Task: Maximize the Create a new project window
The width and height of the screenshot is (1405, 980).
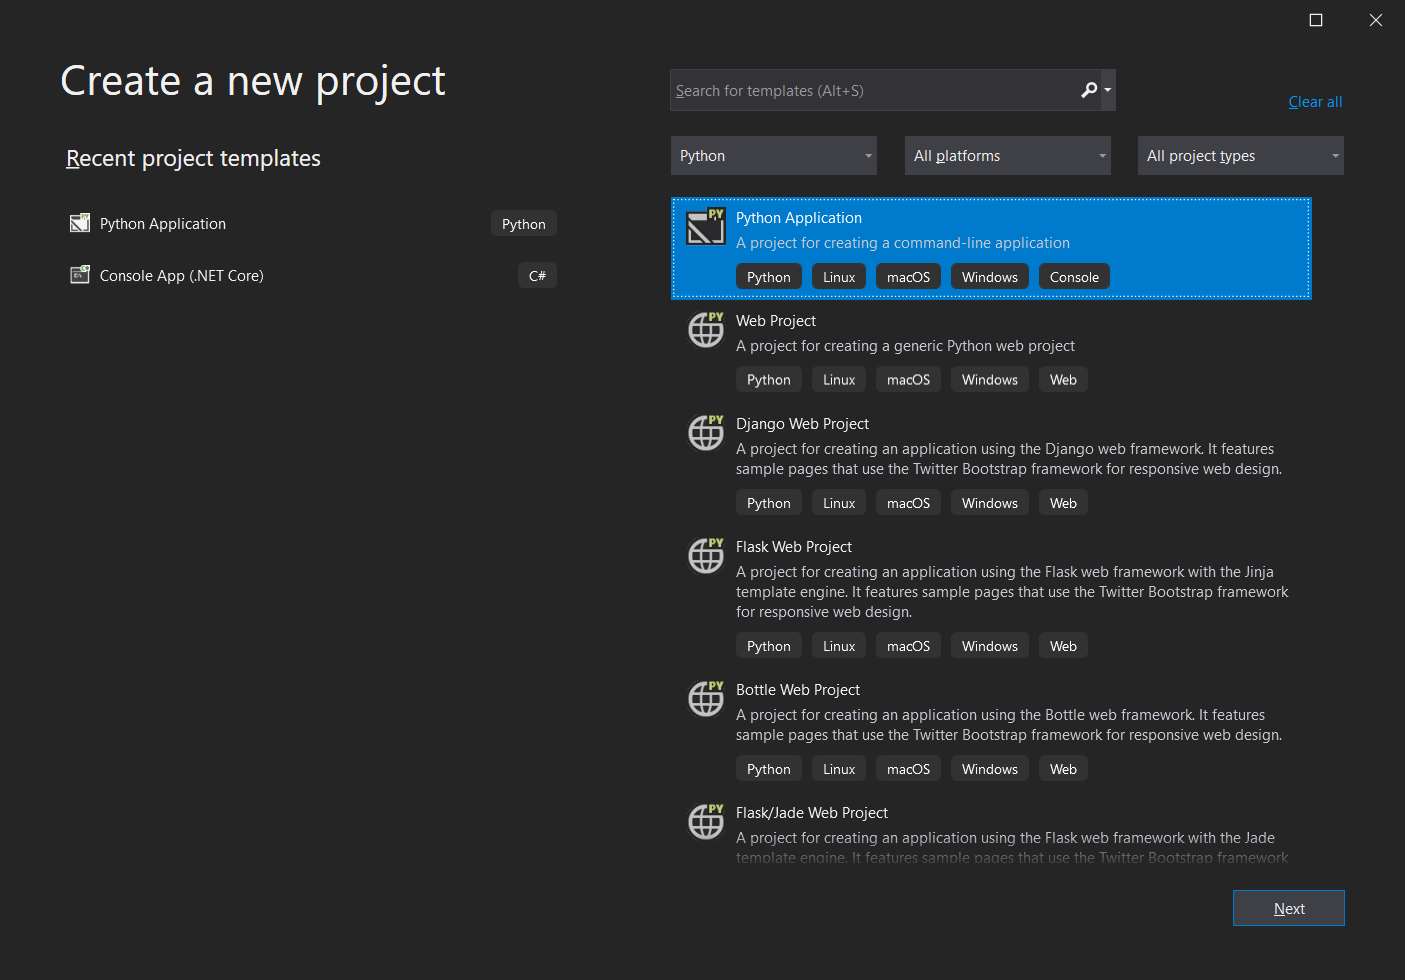Action: pyautogui.click(x=1316, y=20)
